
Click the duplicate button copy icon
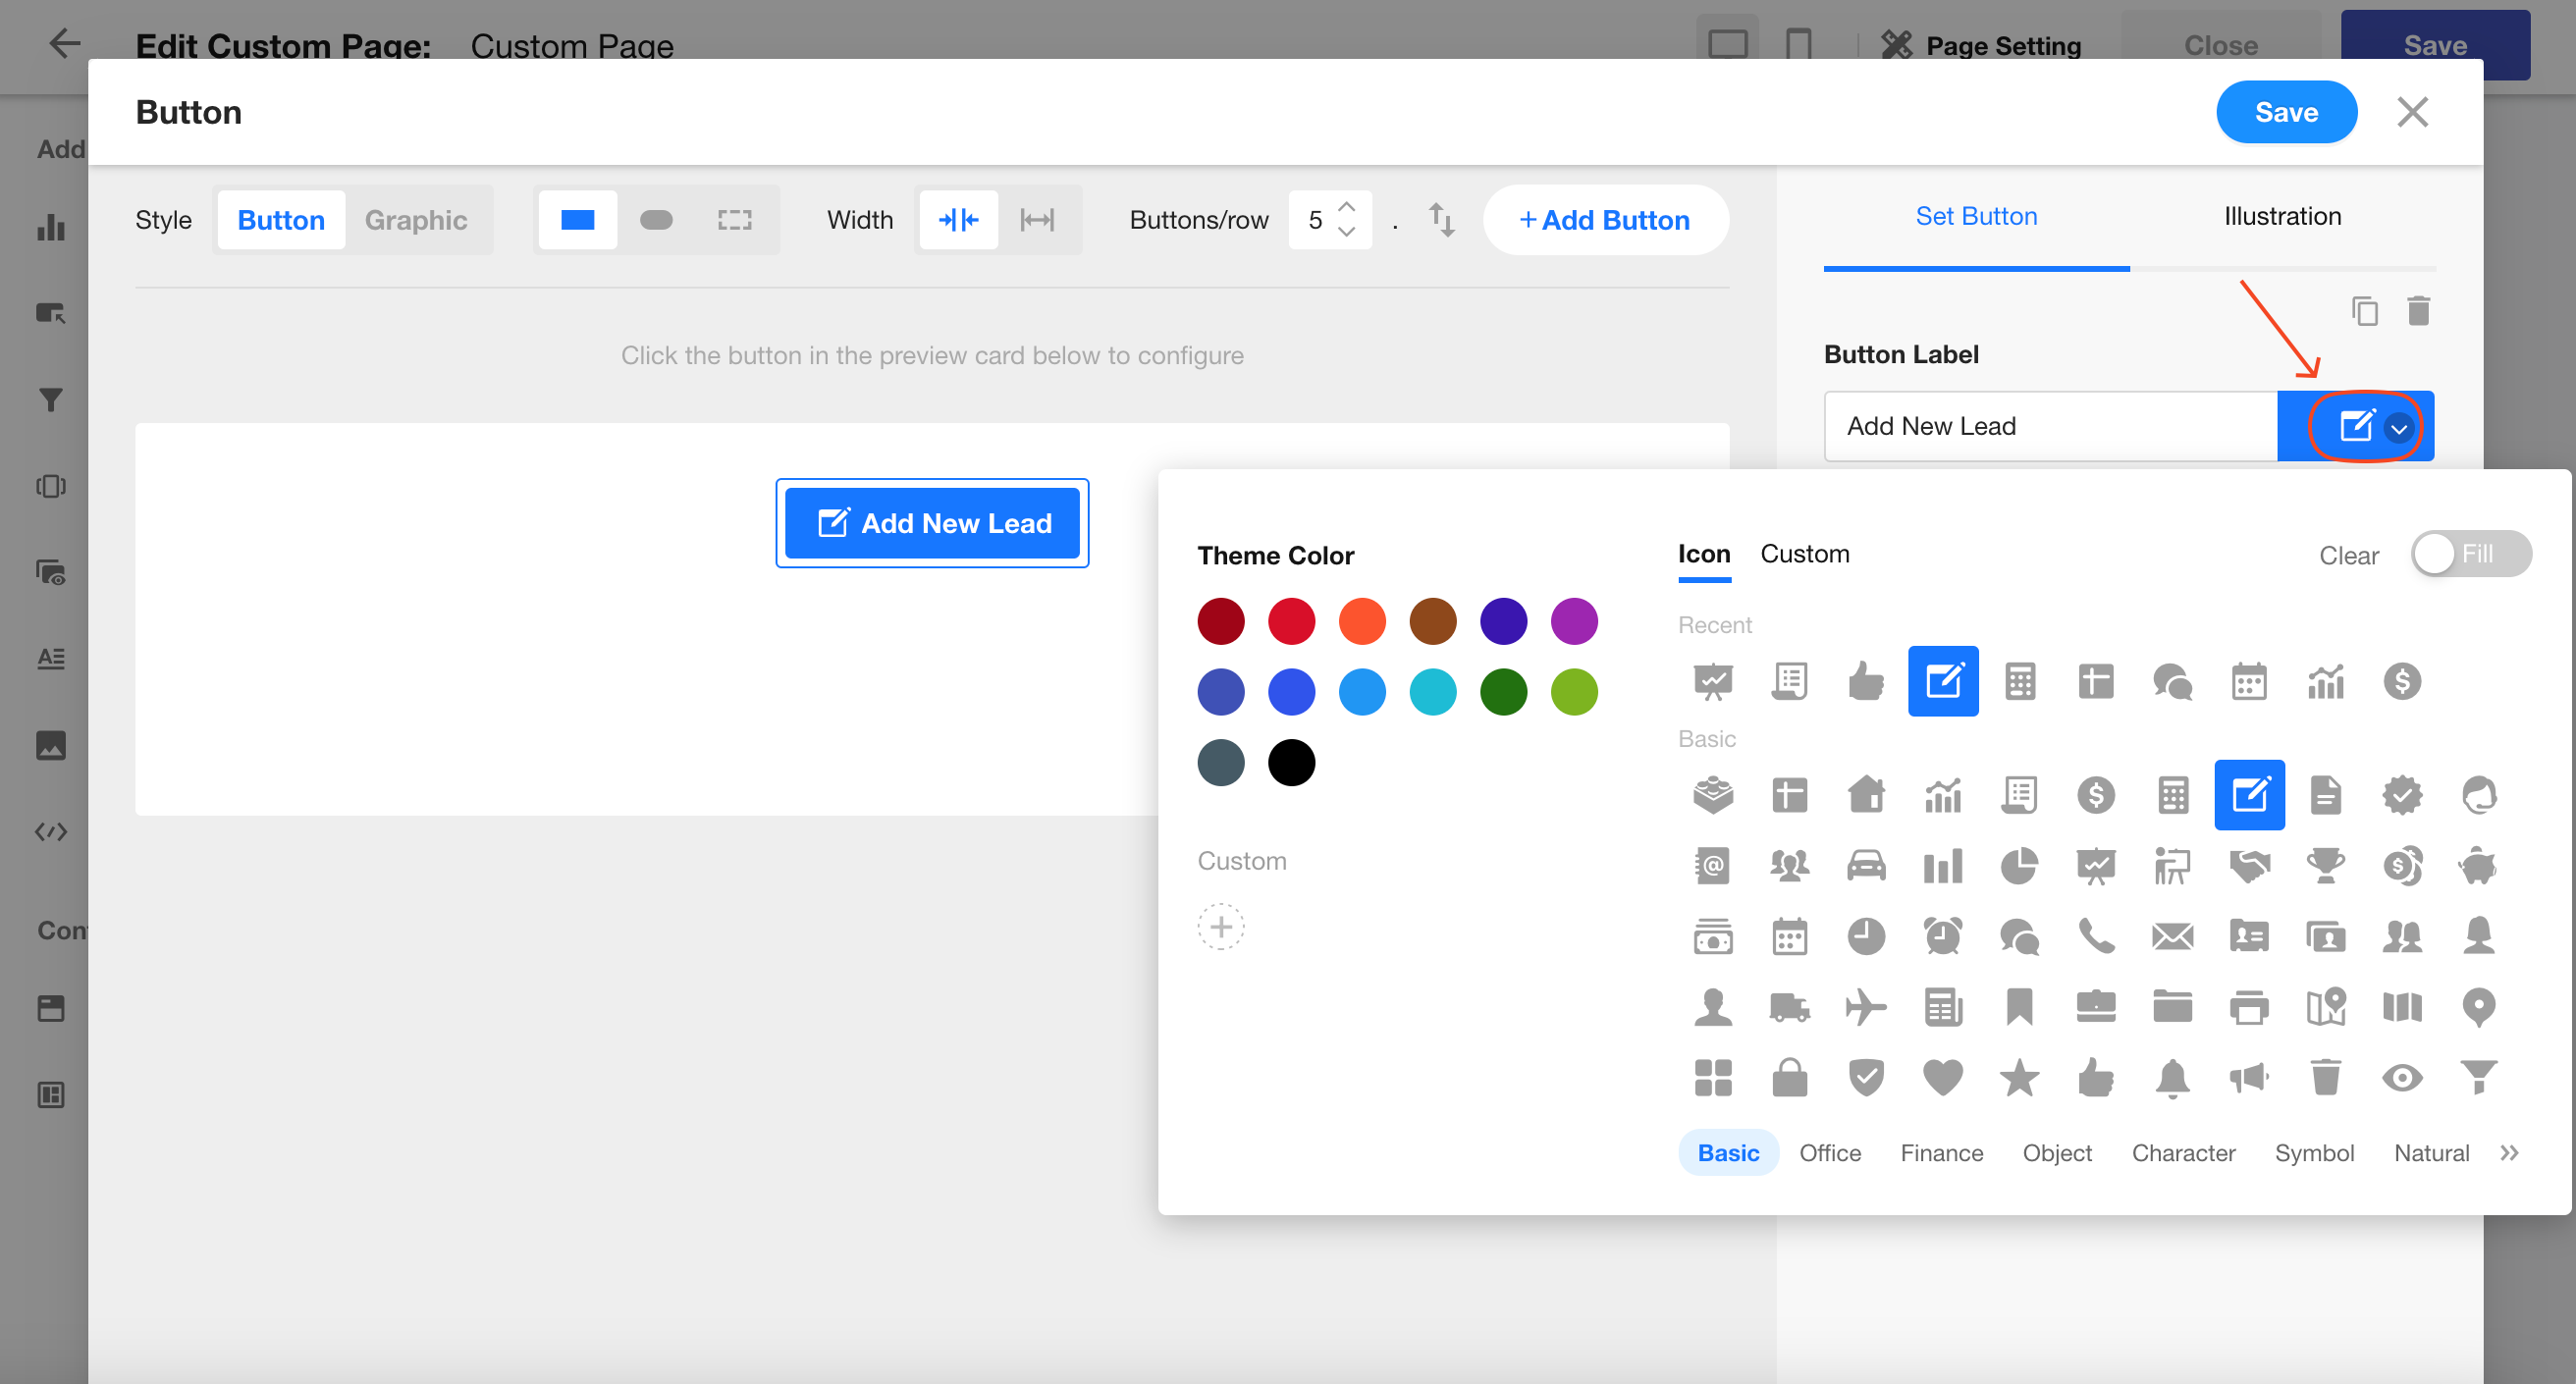click(2364, 311)
